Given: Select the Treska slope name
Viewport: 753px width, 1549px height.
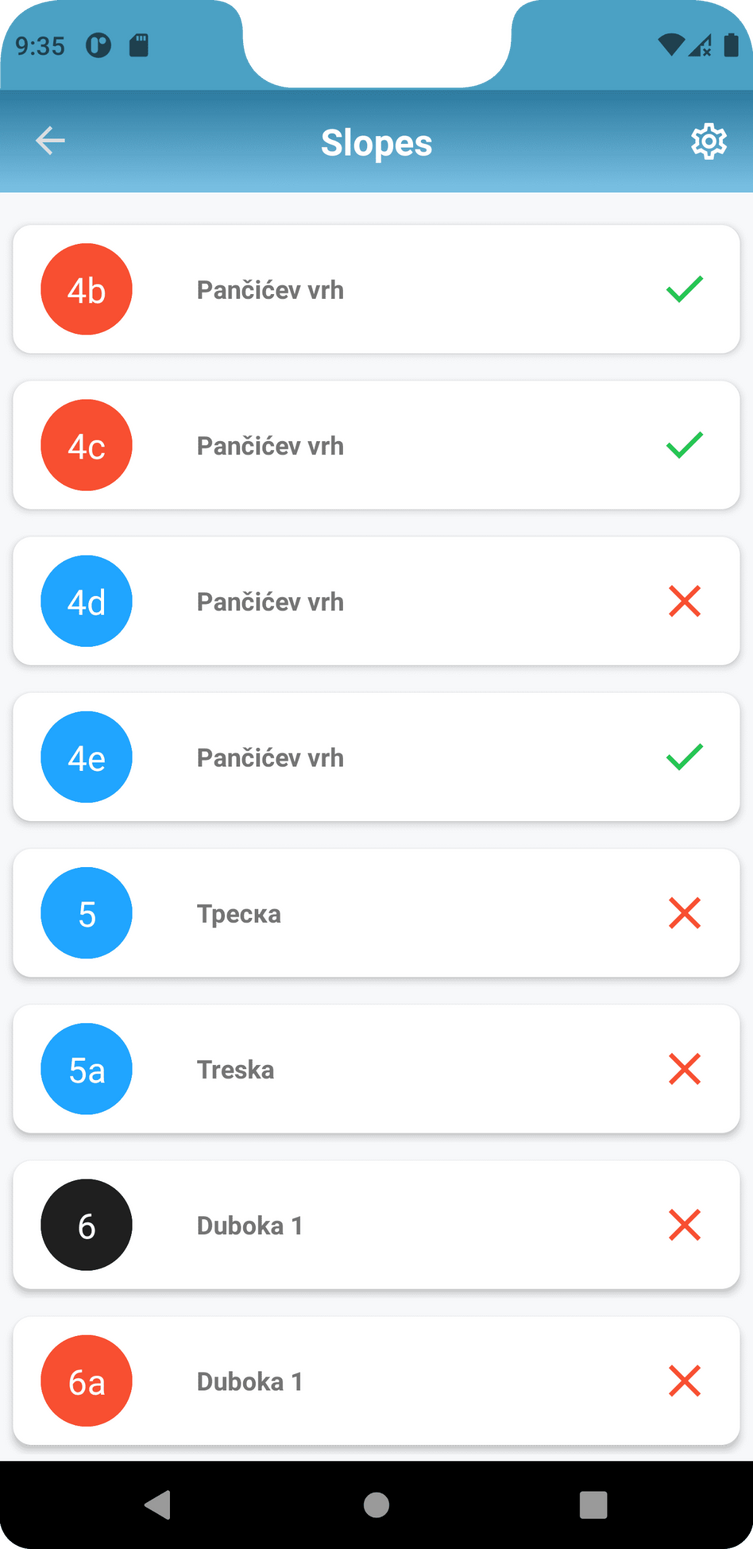Looking at the screenshot, I should (x=235, y=1069).
